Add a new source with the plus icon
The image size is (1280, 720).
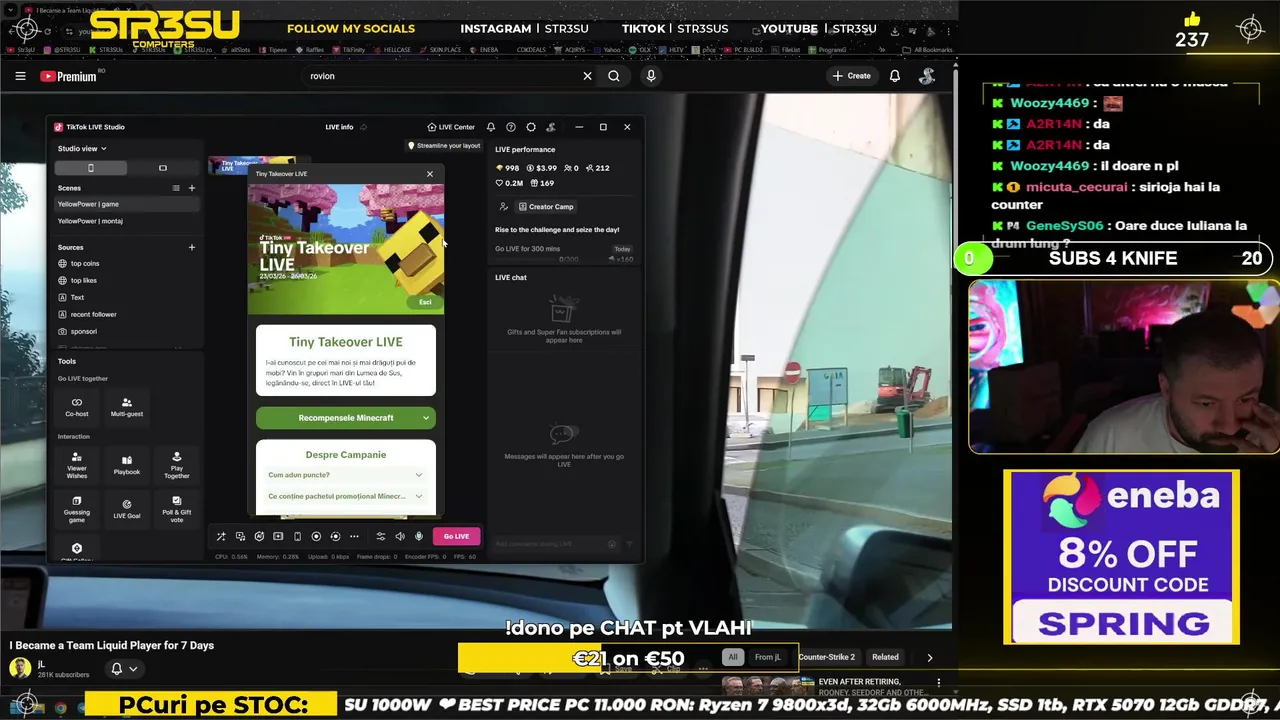tap(192, 247)
